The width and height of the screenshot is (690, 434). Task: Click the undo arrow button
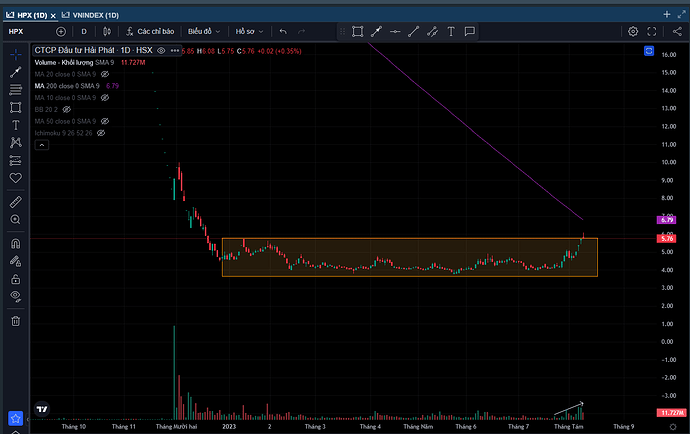pyautogui.click(x=283, y=31)
